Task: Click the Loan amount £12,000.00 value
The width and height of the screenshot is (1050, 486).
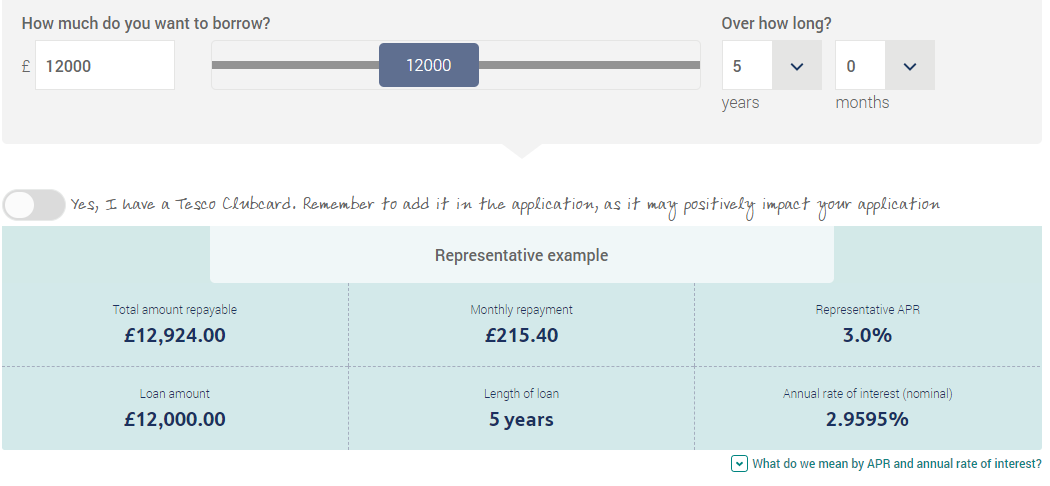Action: pos(175,420)
